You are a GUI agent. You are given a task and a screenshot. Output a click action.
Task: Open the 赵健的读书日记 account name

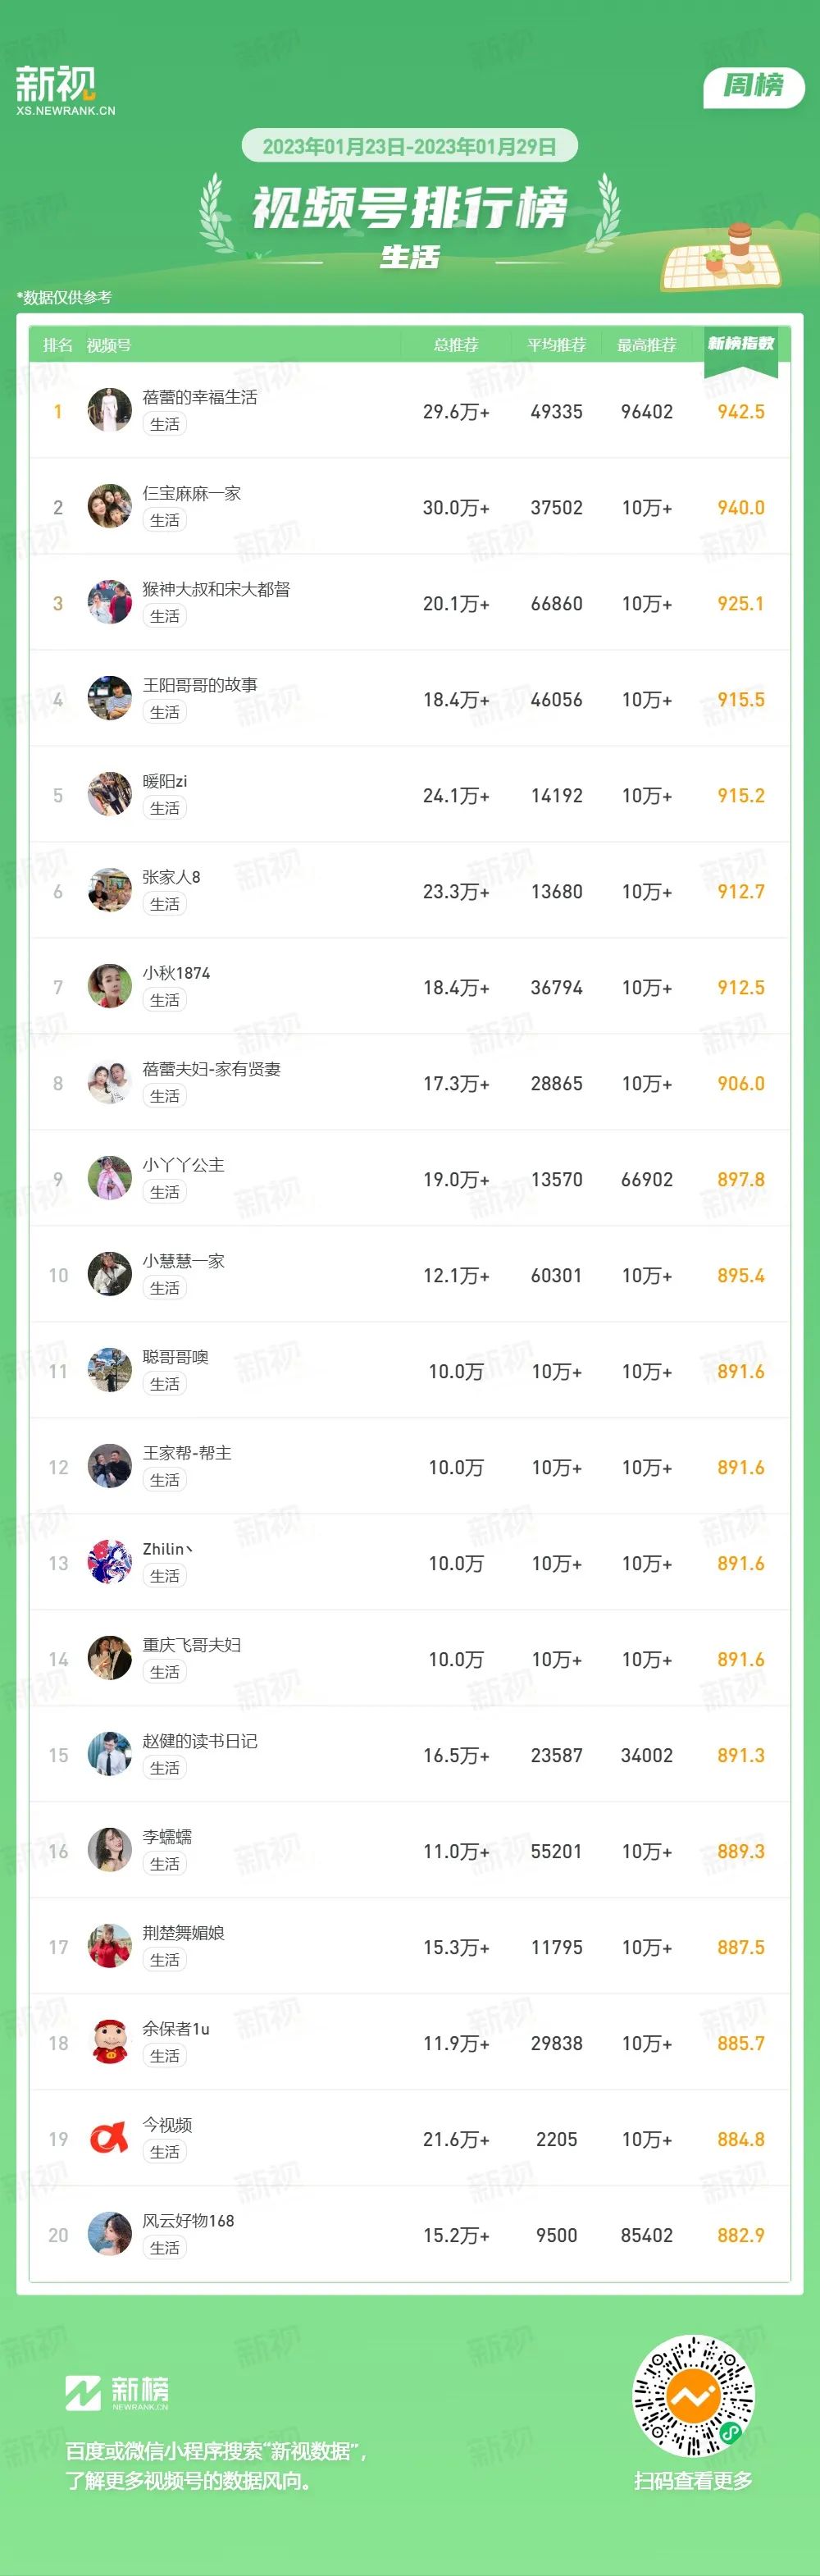pos(200,1741)
